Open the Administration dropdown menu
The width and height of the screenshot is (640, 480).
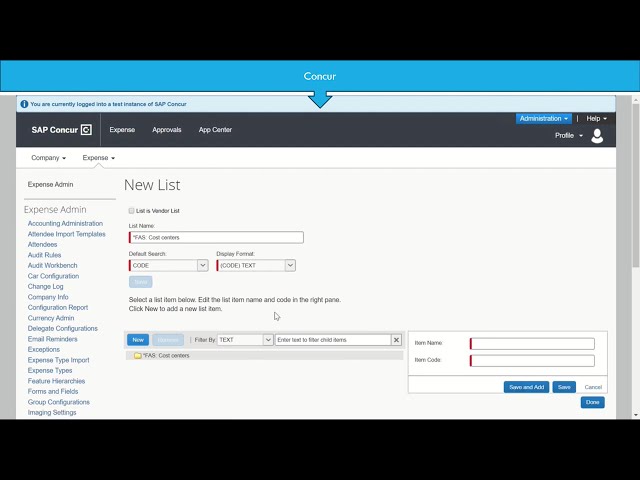(544, 118)
